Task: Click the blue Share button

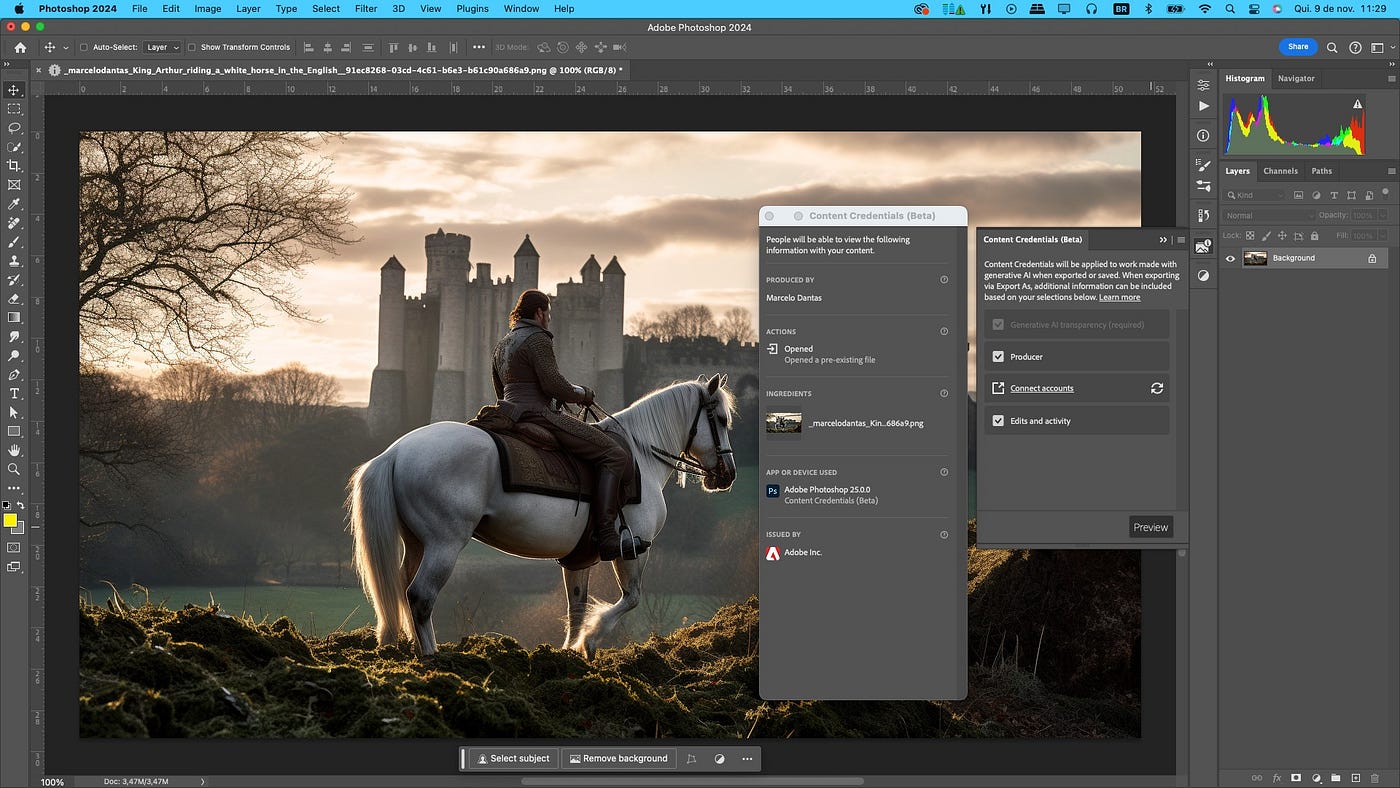Action: pos(1298,47)
